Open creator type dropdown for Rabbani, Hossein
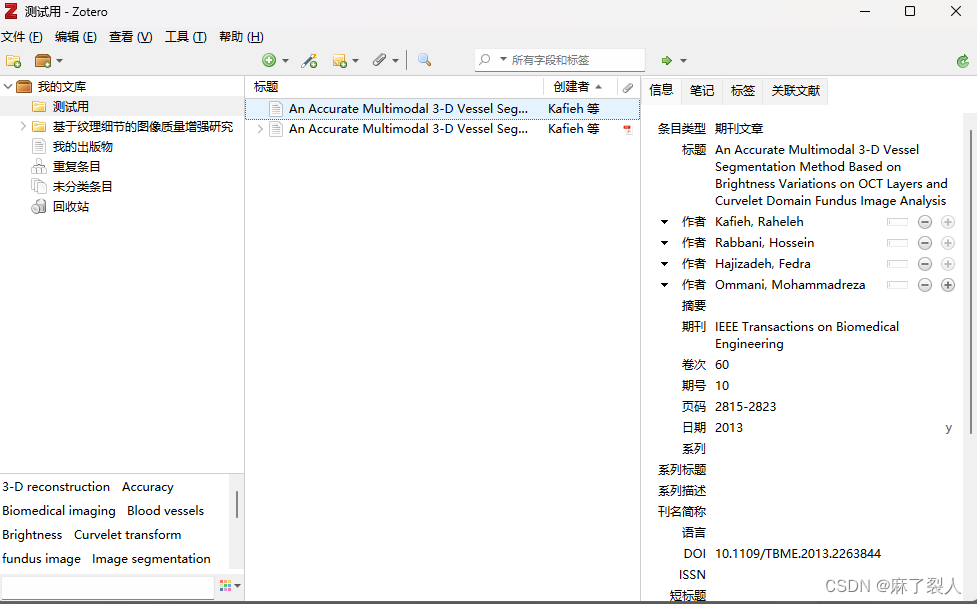The image size is (977, 604). click(x=664, y=243)
